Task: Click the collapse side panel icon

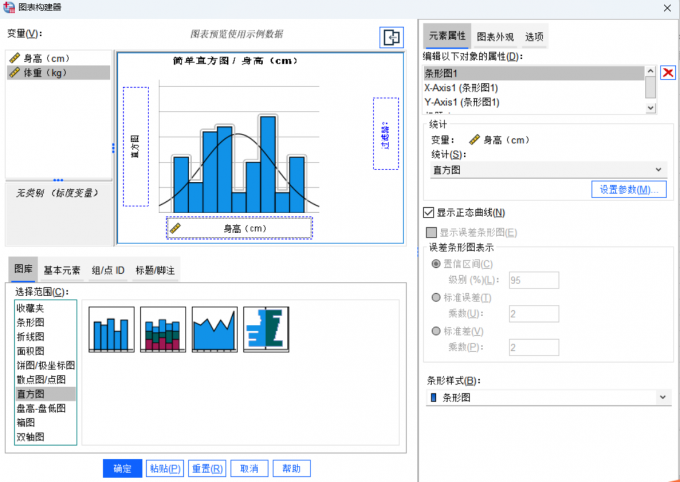Action: point(392,38)
